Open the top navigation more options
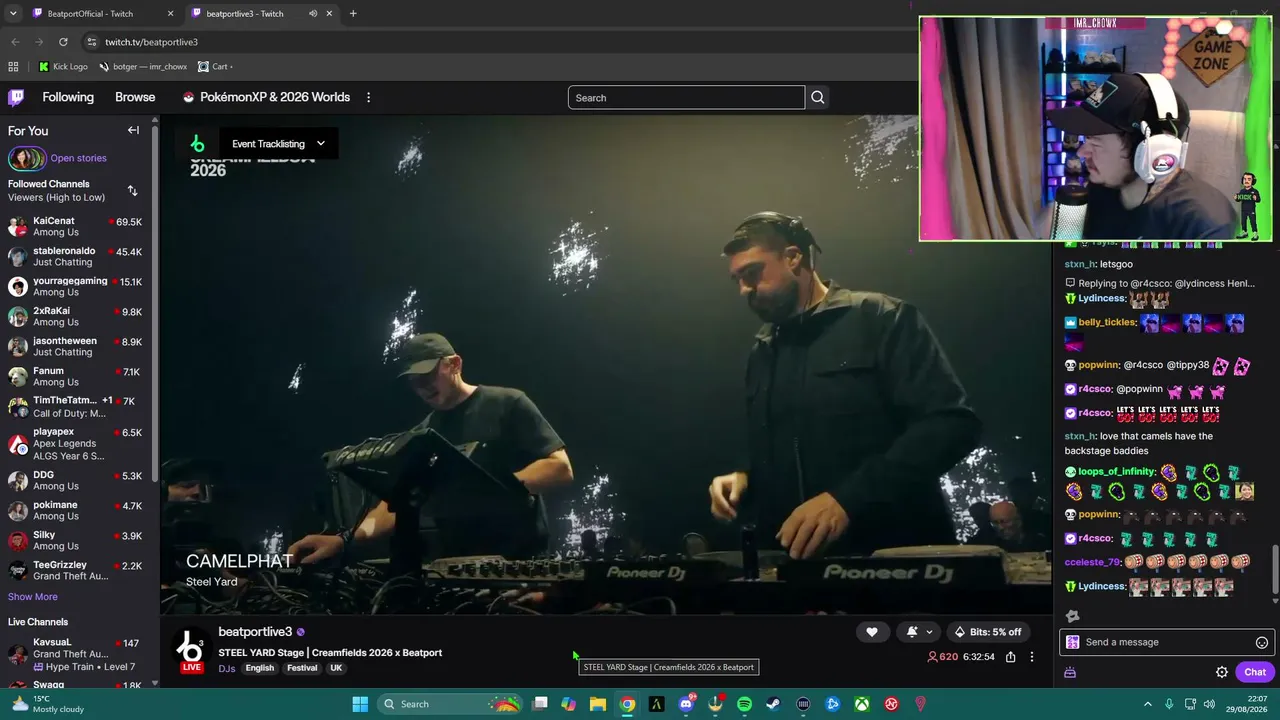Viewport: 1280px width, 720px height. (x=368, y=97)
